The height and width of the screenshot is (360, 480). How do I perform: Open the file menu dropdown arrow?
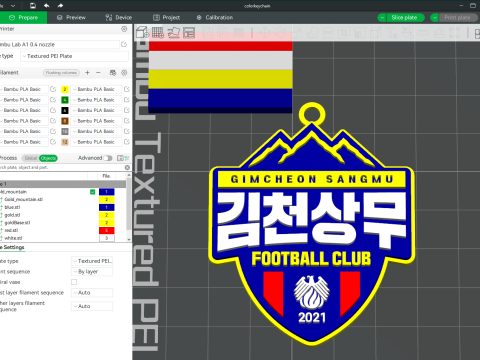pyautogui.click(x=13, y=6)
